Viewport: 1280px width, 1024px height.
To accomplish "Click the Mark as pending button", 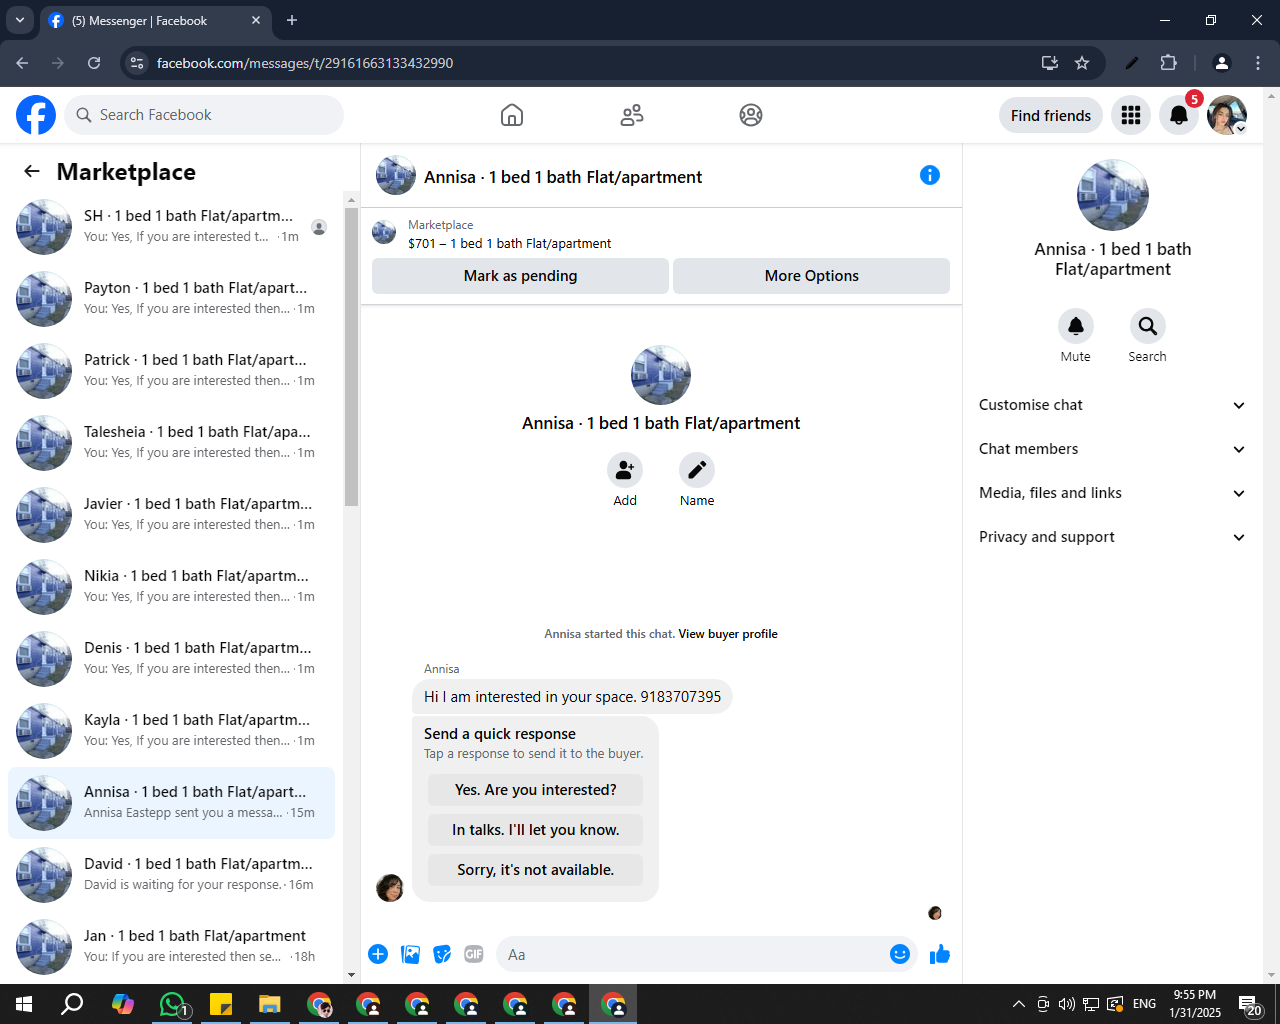I will [520, 276].
